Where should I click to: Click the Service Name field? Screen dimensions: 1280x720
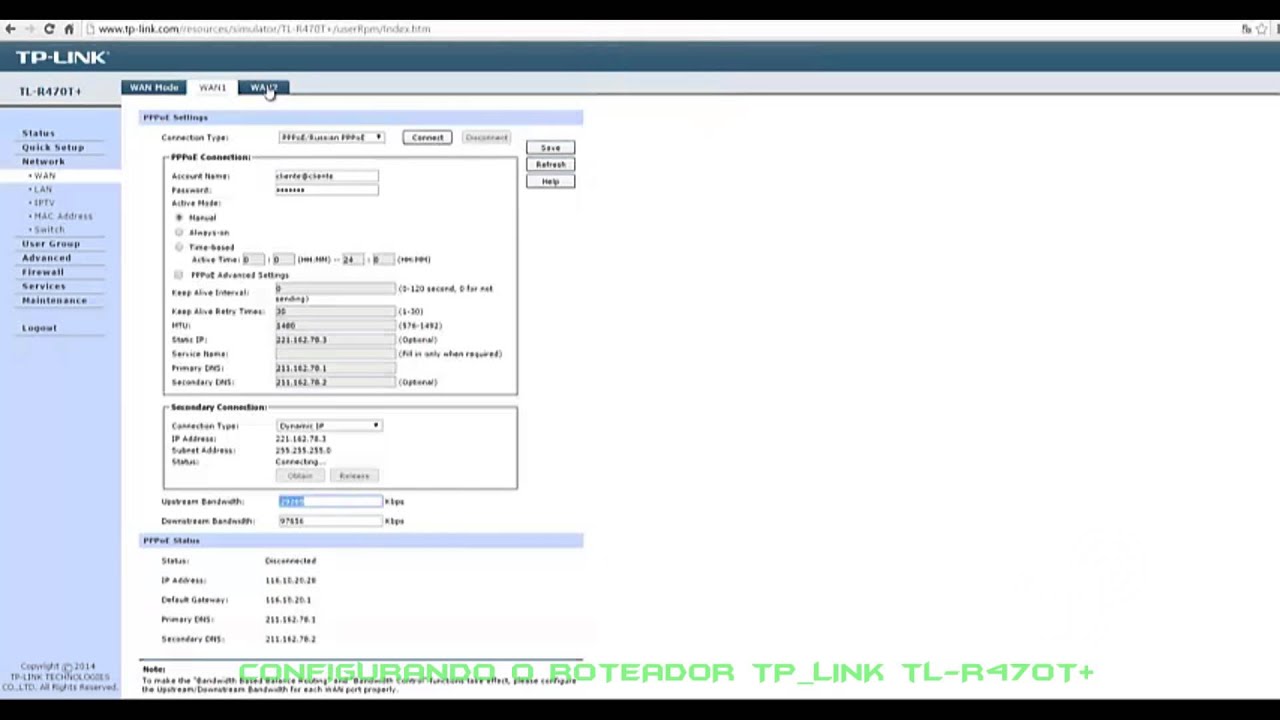click(335, 354)
